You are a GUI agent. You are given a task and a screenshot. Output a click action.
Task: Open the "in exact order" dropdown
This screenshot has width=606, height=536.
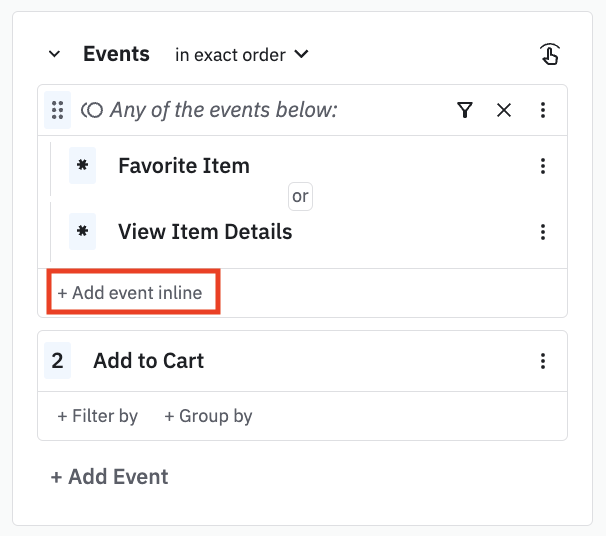pyautogui.click(x=241, y=54)
